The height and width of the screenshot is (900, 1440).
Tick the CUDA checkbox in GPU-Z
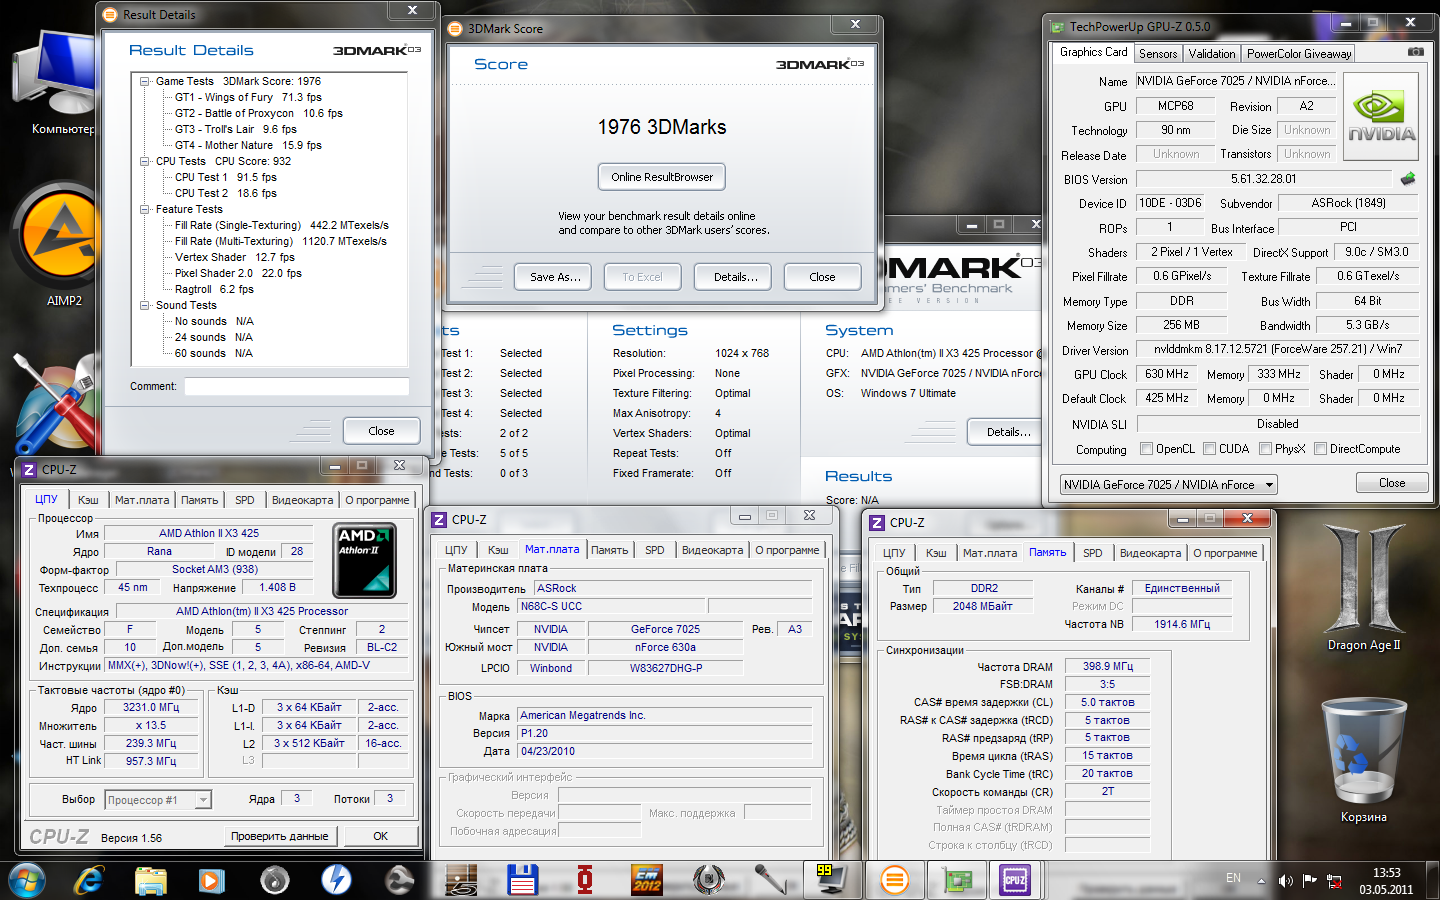coord(1210,449)
